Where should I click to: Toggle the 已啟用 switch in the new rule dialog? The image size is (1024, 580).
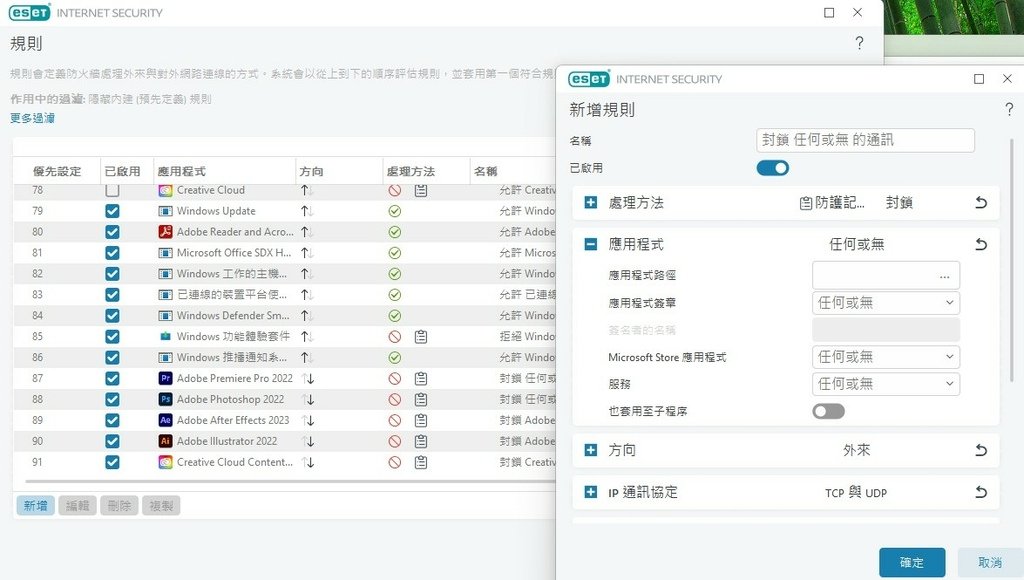click(773, 168)
